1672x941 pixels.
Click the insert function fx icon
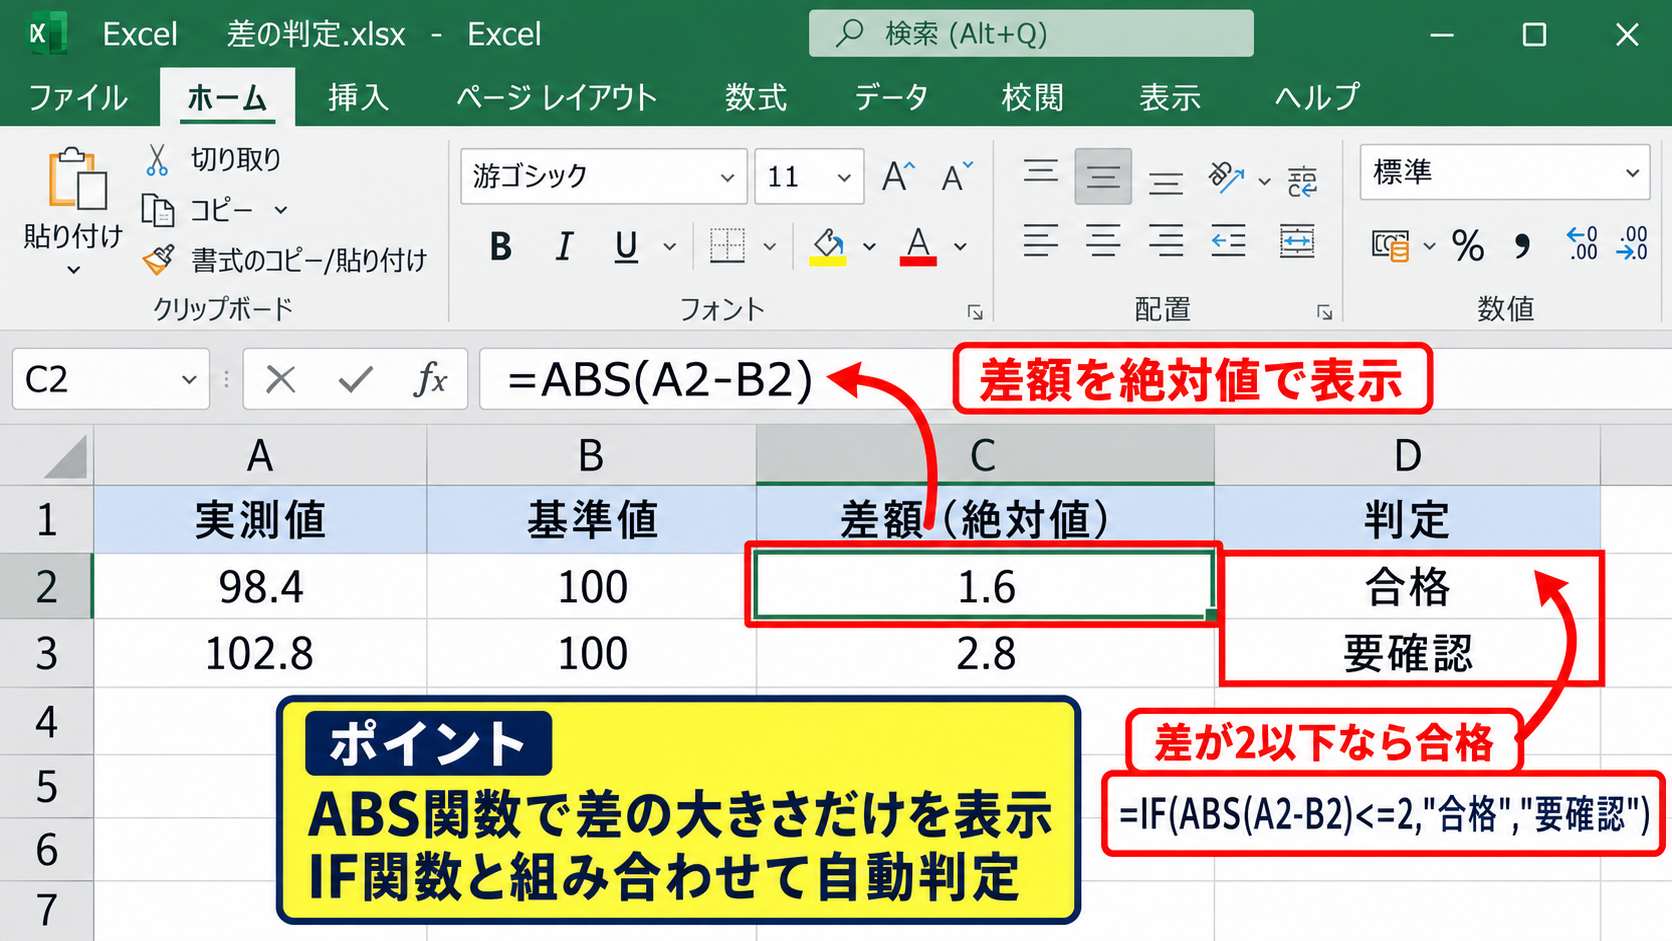[x=430, y=379]
